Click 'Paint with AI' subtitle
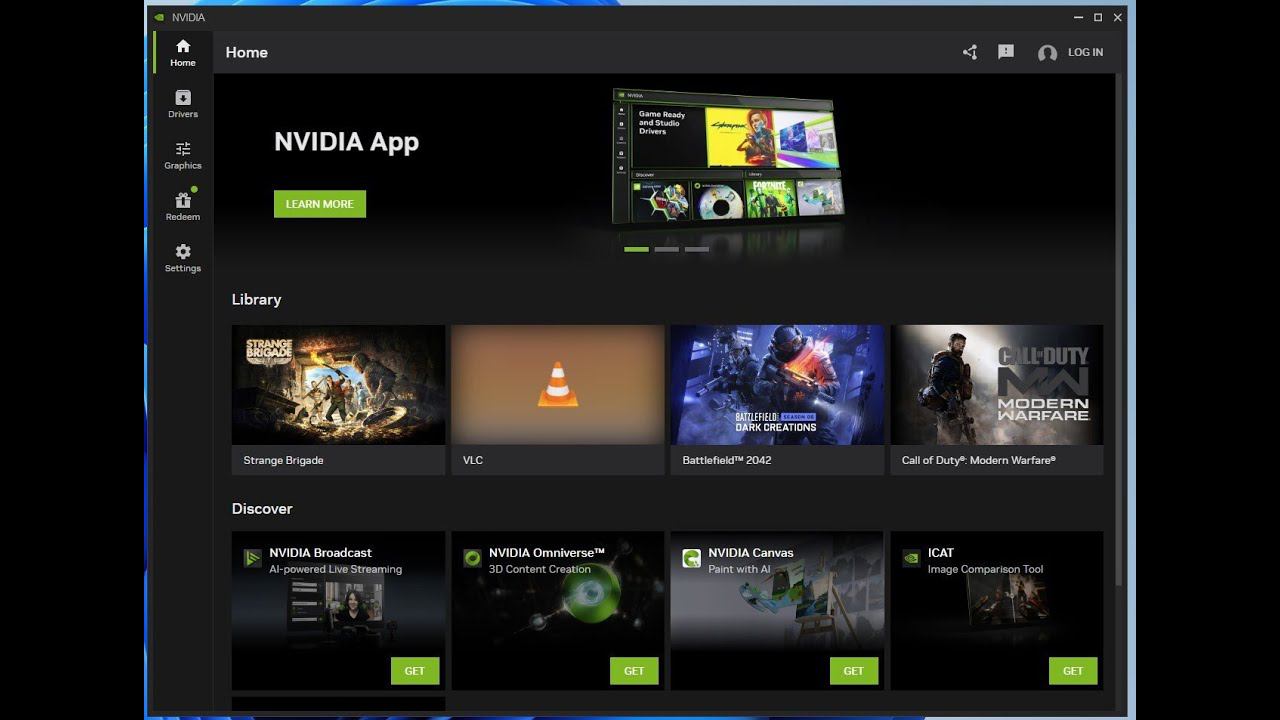 (x=739, y=569)
